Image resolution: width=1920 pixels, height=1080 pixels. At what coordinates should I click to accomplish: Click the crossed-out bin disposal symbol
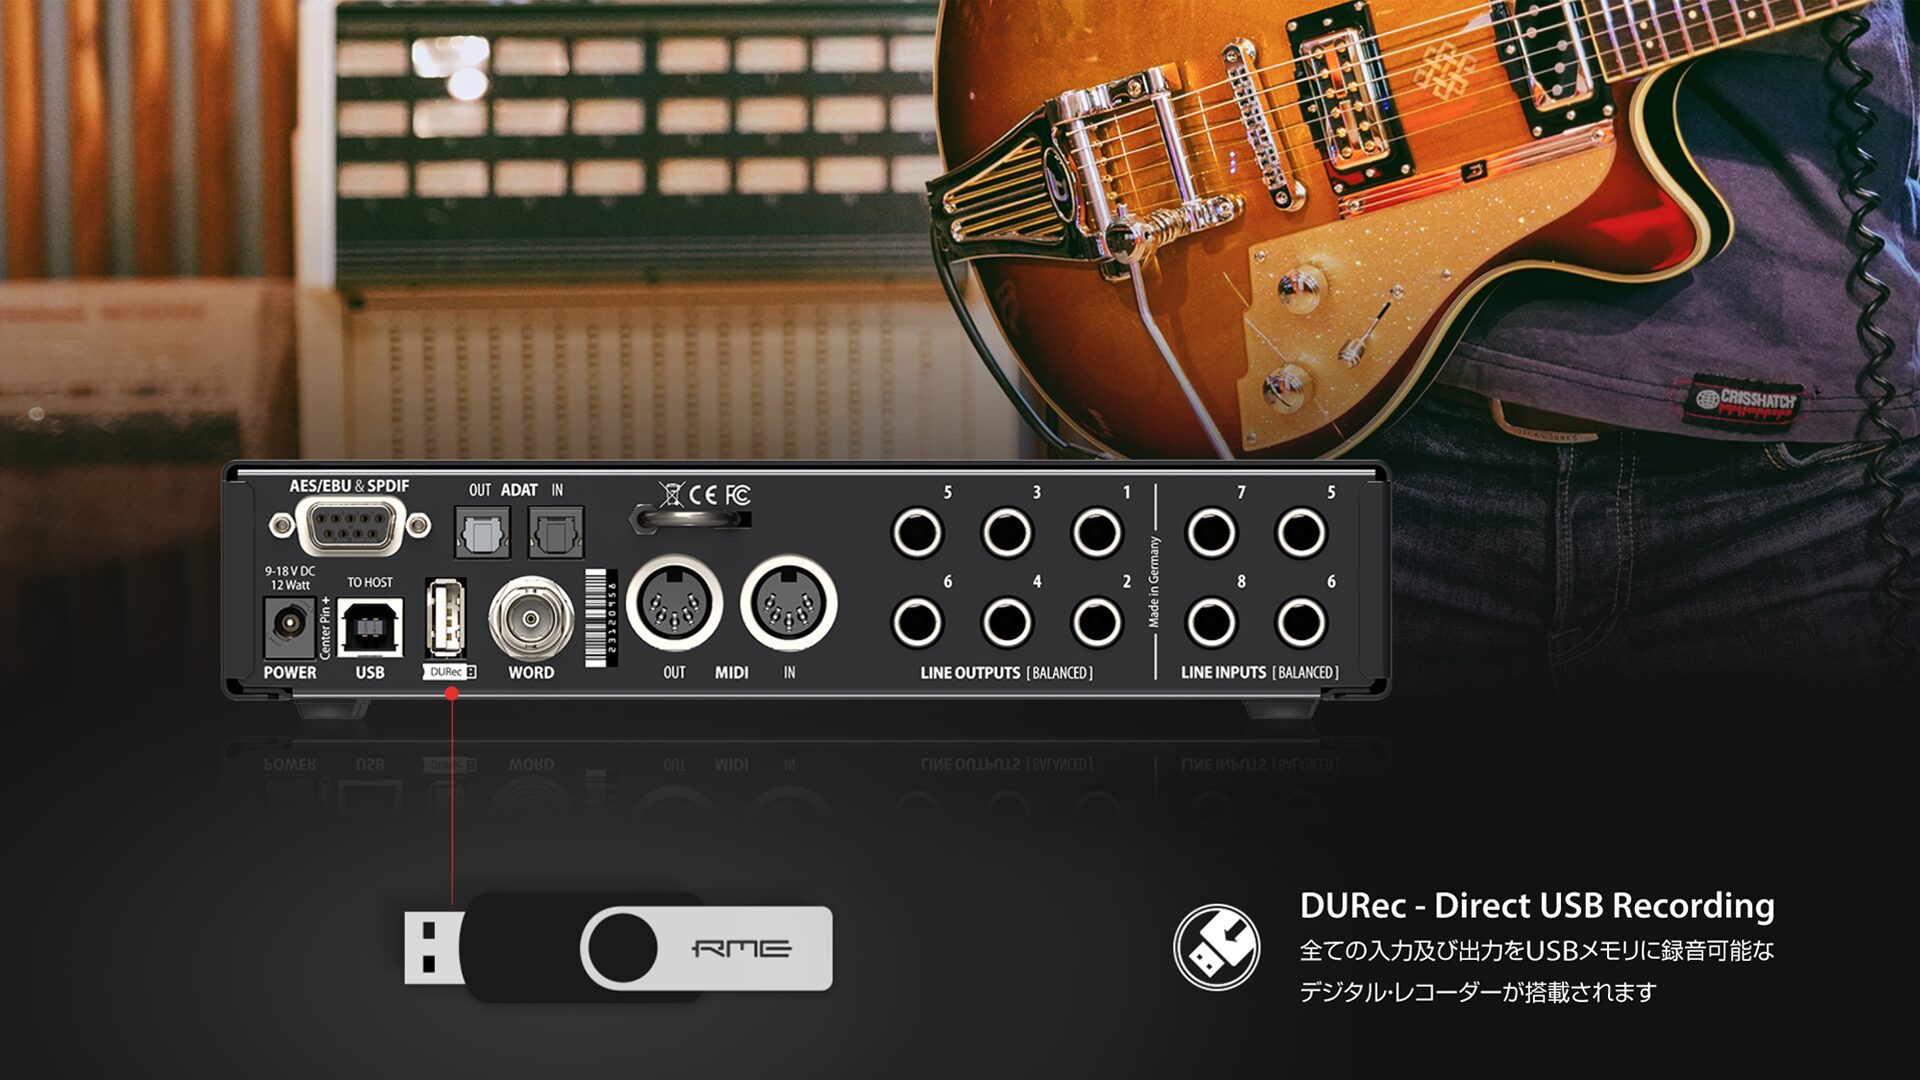(x=672, y=493)
